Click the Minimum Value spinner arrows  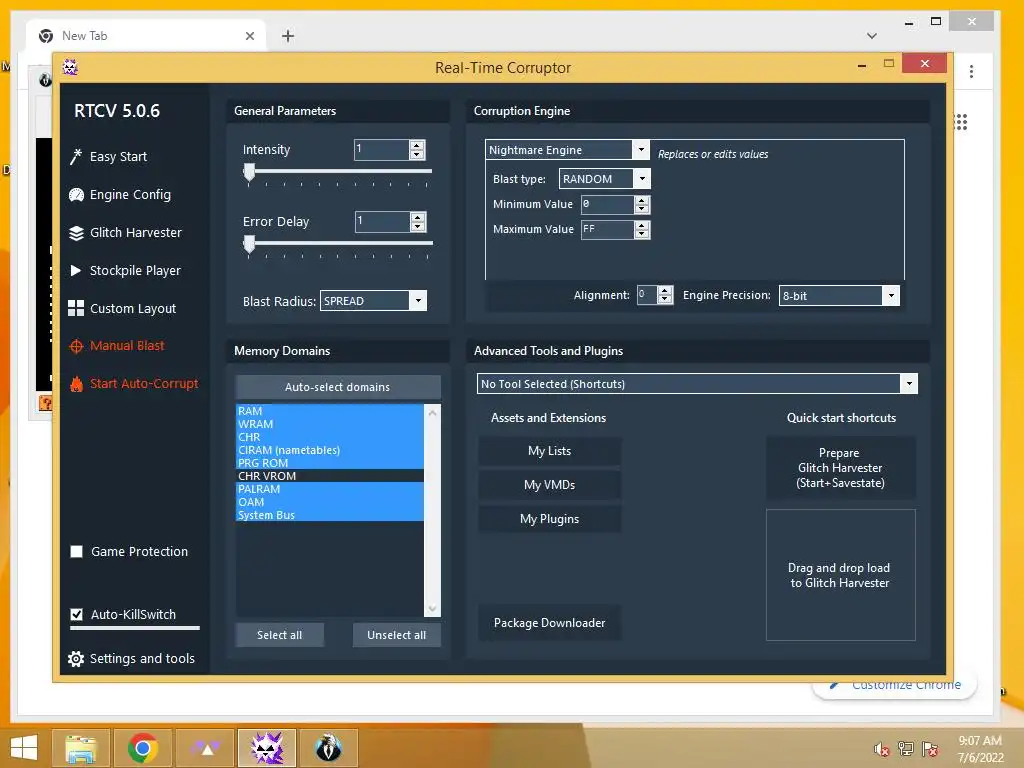pyautogui.click(x=642, y=204)
